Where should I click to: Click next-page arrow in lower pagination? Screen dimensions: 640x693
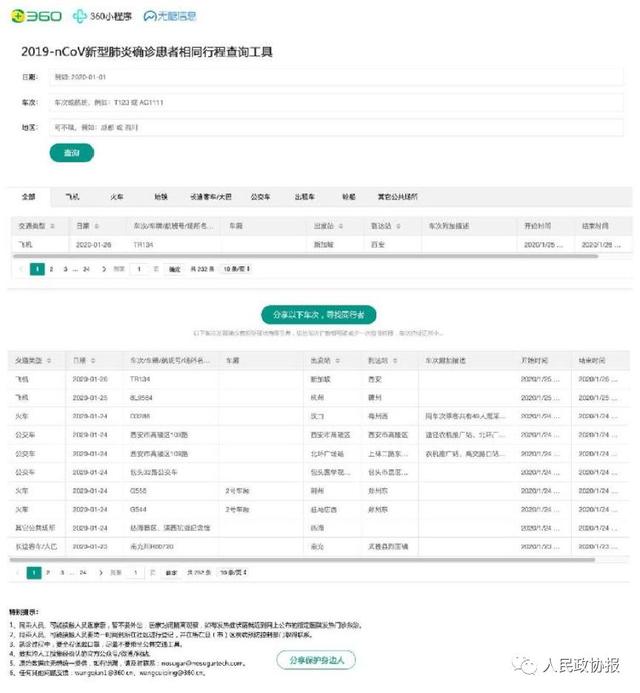[x=101, y=573]
